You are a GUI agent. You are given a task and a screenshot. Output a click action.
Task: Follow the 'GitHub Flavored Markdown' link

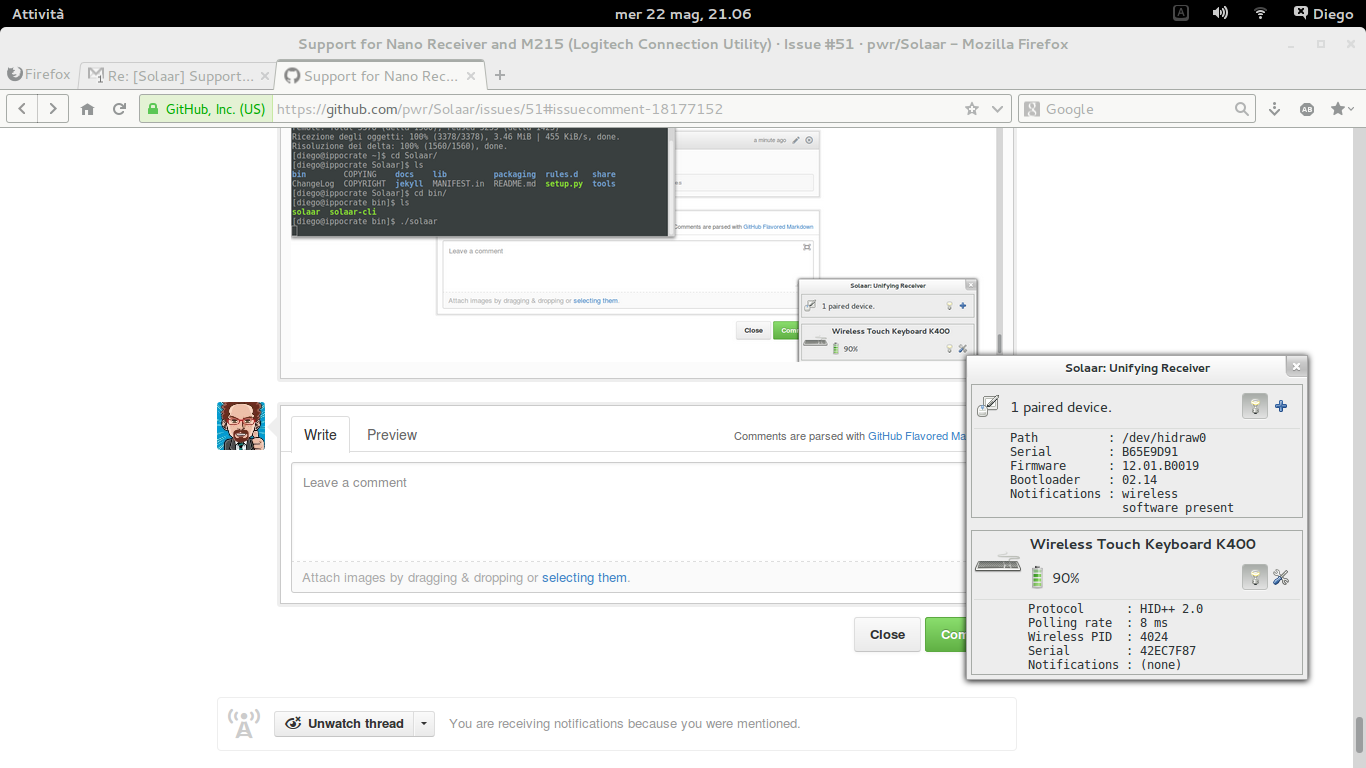point(916,436)
